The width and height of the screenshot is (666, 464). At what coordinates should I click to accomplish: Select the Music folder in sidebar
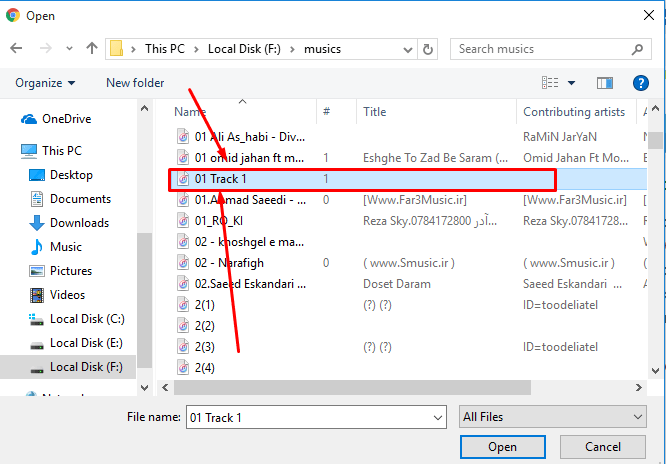click(66, 247)
